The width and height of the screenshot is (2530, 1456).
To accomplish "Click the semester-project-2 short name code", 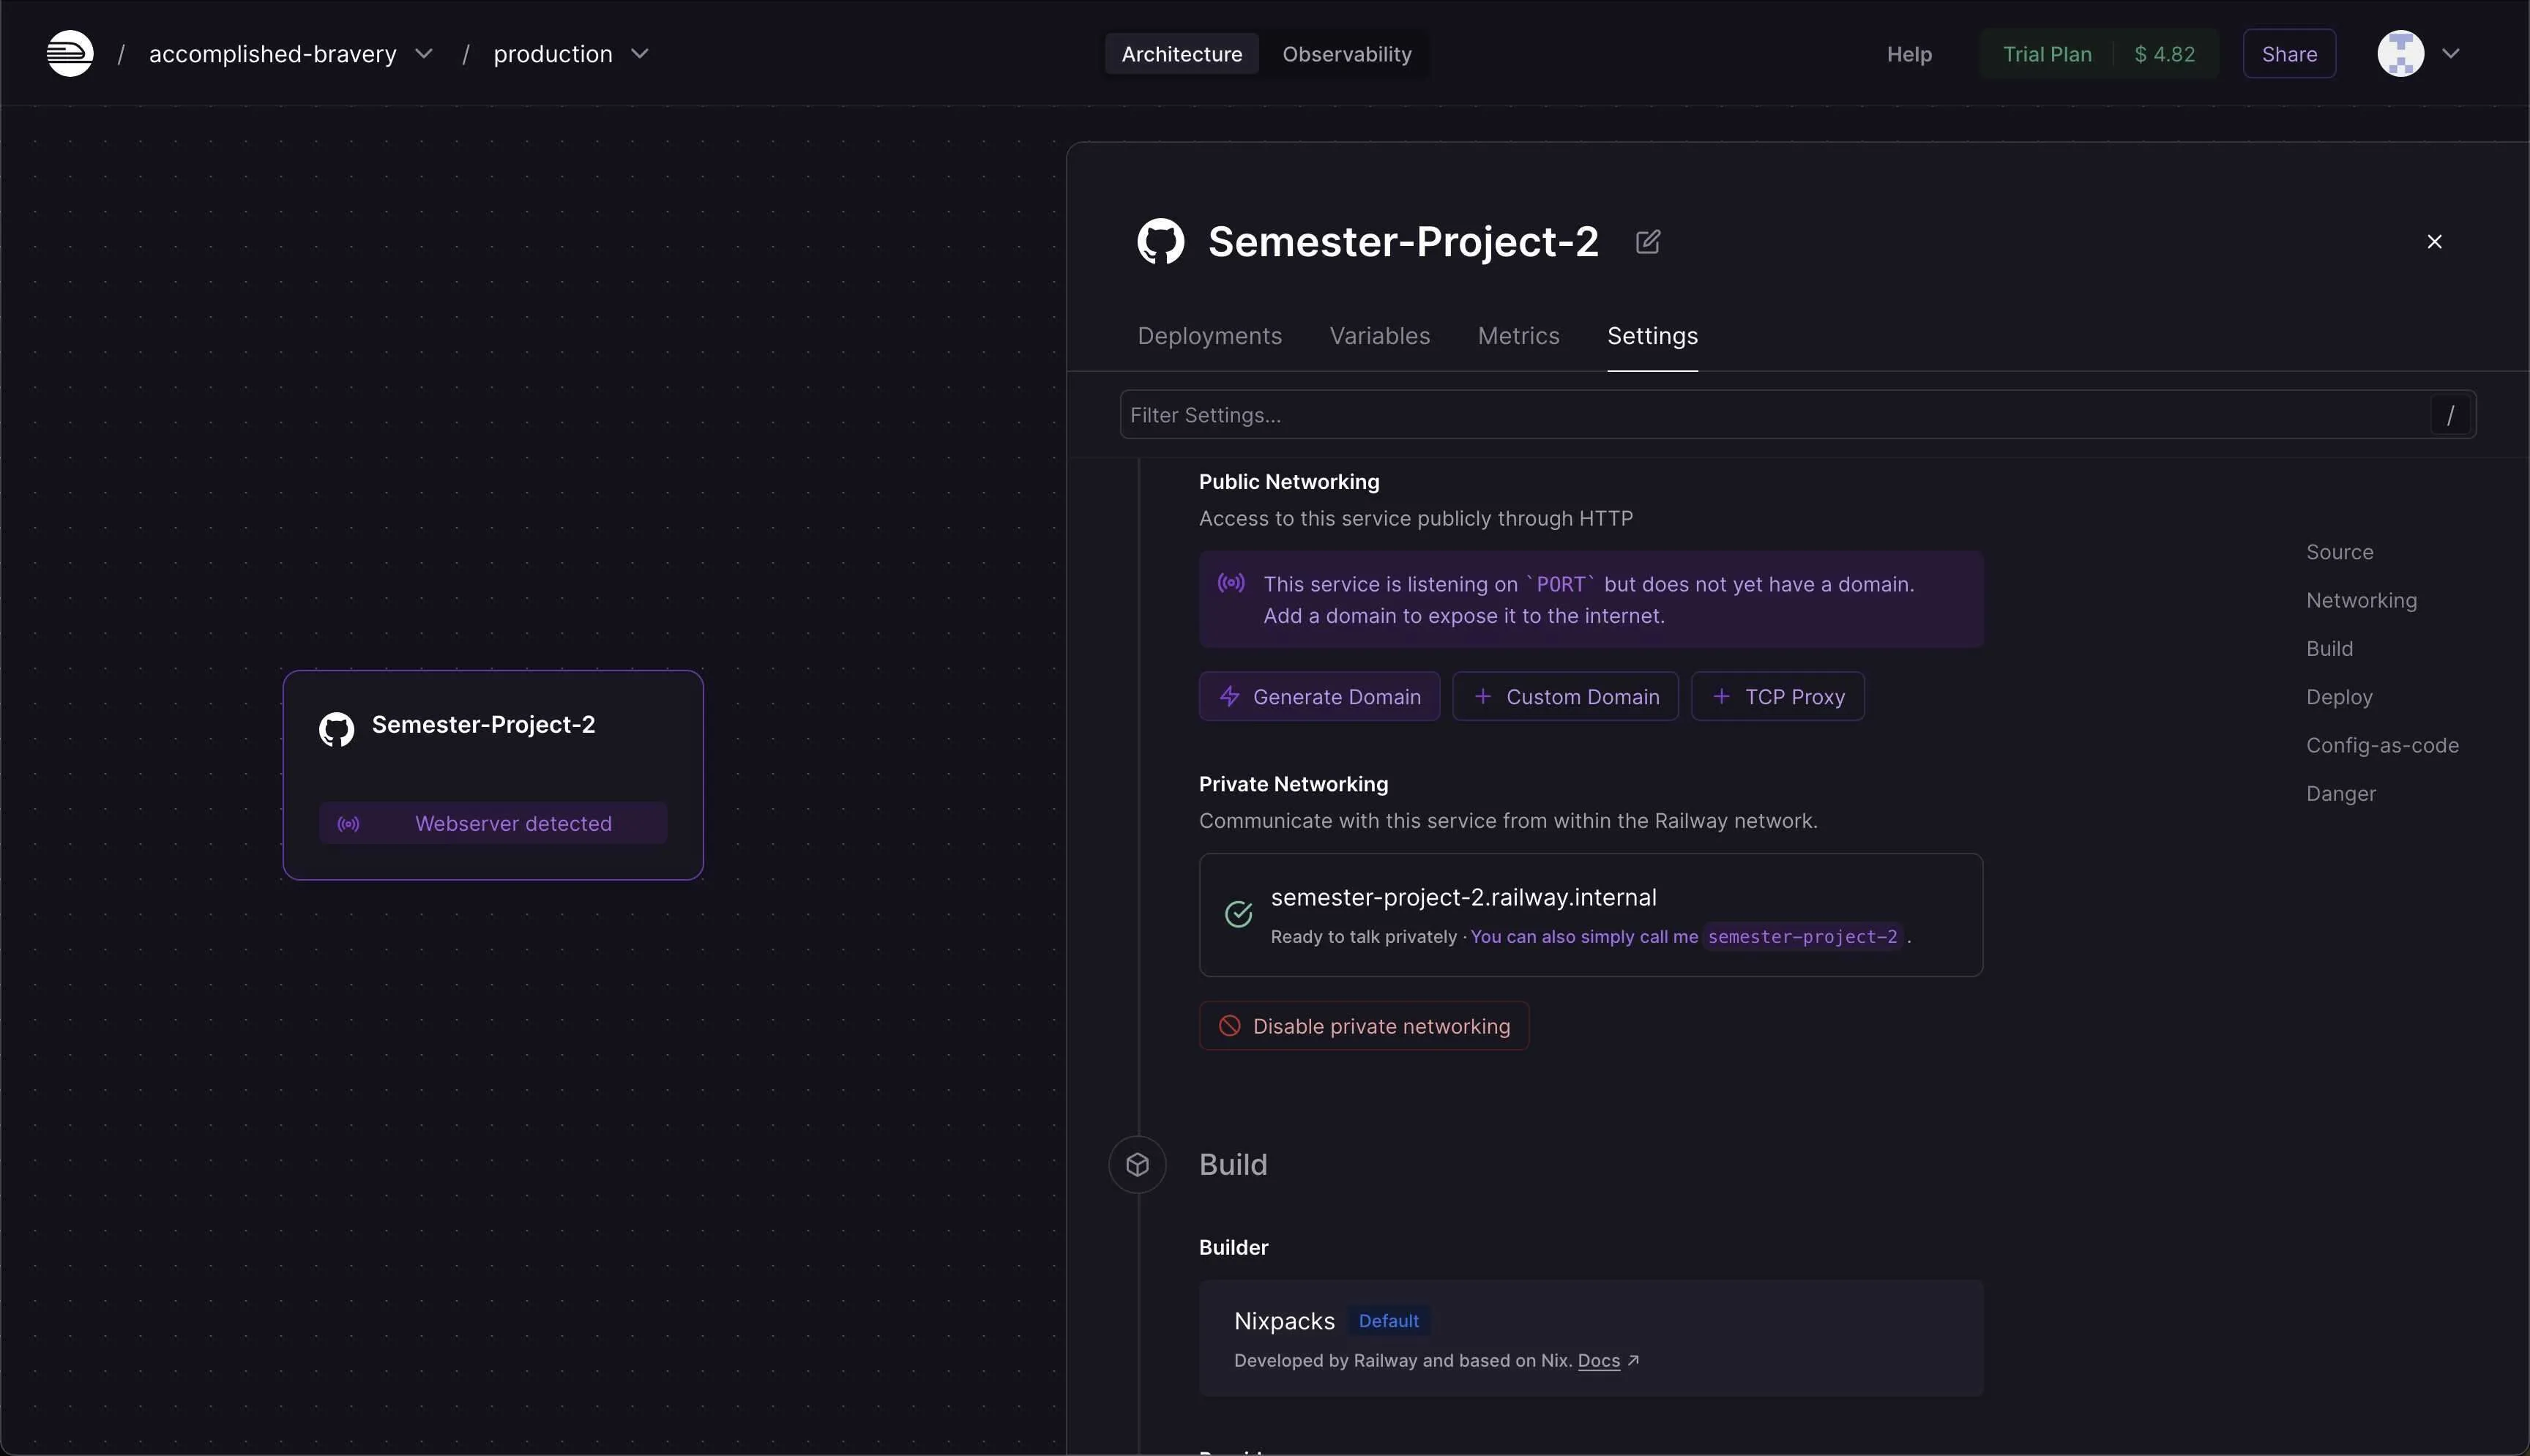I will [1802, 937].
